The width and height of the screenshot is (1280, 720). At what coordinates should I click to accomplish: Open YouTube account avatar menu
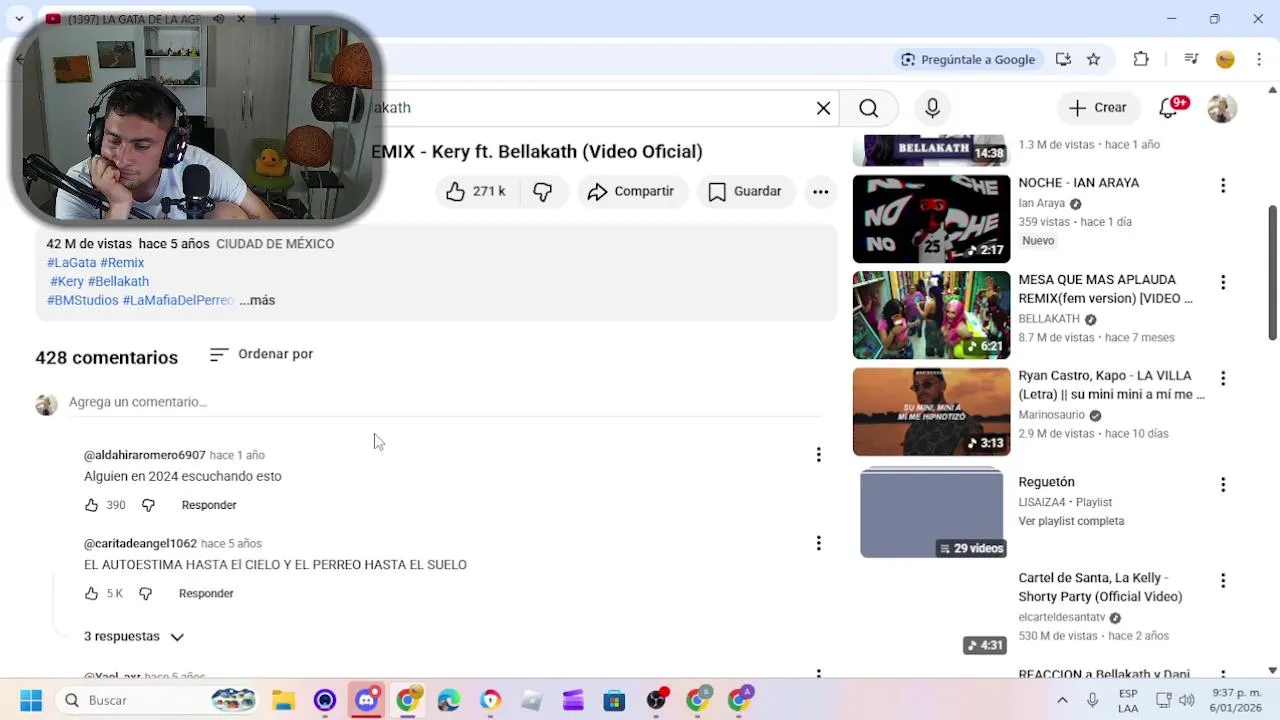(x=1222, y=108)
